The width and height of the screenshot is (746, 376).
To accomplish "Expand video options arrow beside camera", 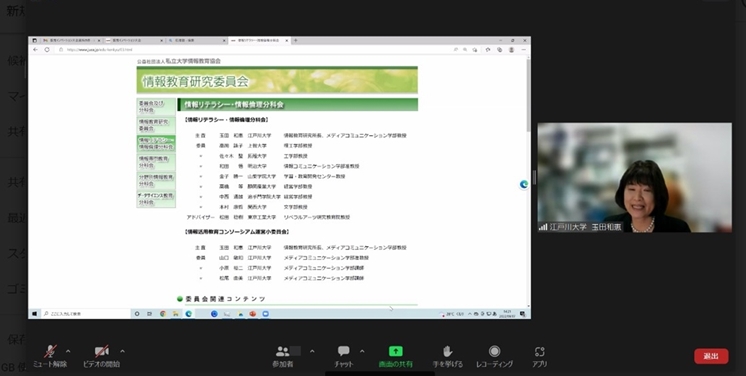I will pyautogui.click(x=122, y=352).
